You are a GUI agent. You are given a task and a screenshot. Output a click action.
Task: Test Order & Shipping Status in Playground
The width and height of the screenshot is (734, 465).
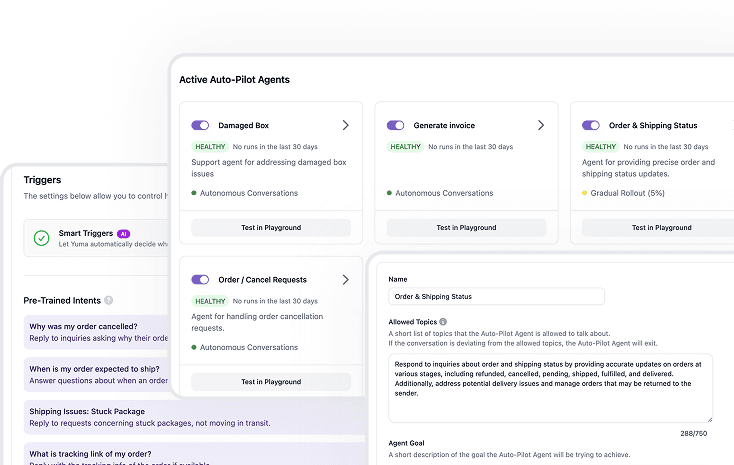coord(660,228)
